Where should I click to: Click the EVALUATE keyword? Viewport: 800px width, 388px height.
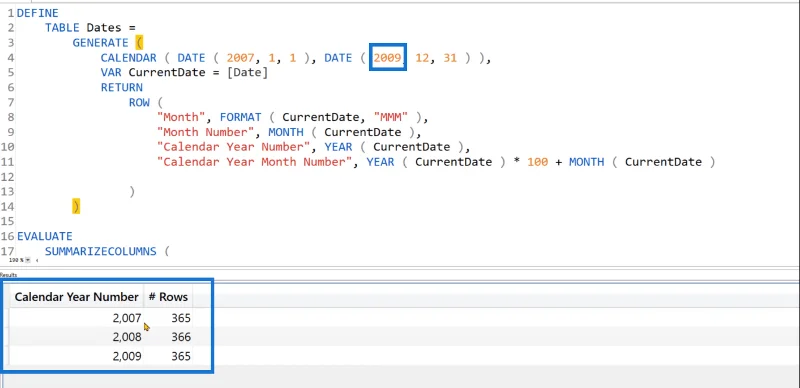(45, 236)
